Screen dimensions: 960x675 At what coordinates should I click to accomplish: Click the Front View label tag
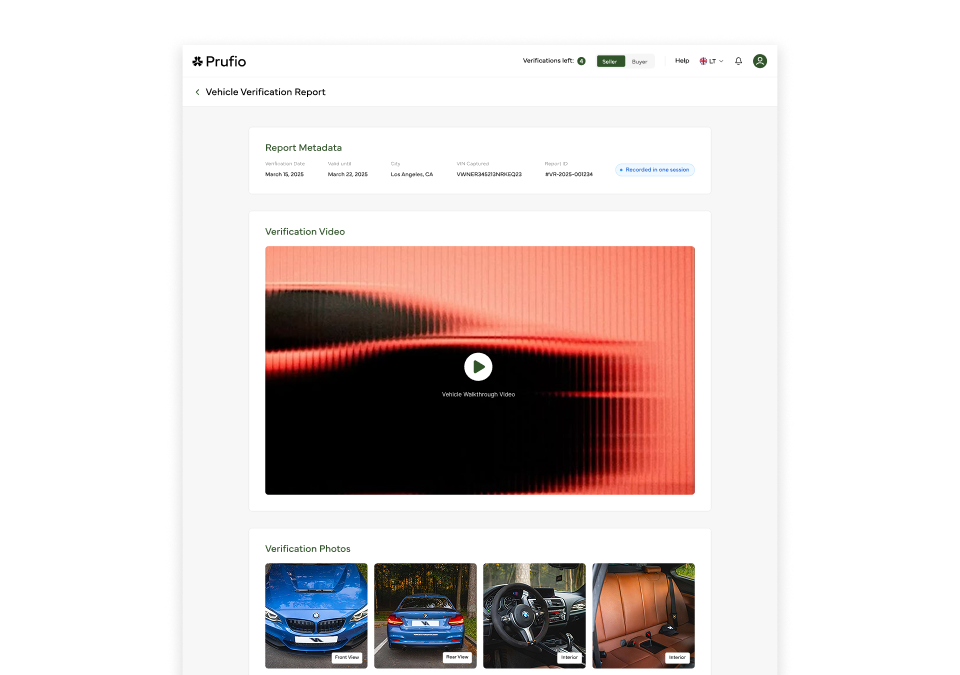347,657
